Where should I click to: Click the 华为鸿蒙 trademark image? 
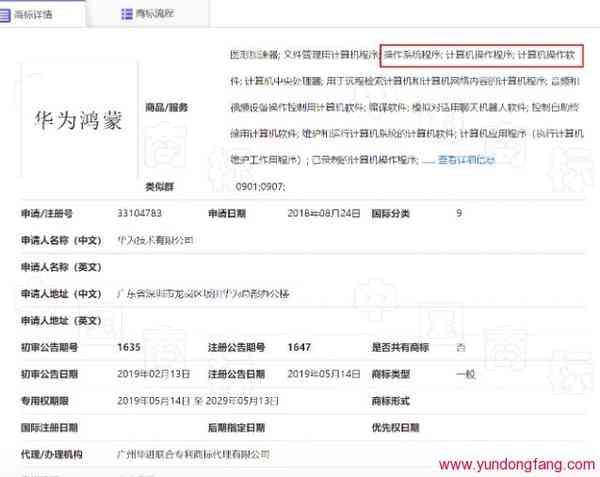tap(79, 120)
